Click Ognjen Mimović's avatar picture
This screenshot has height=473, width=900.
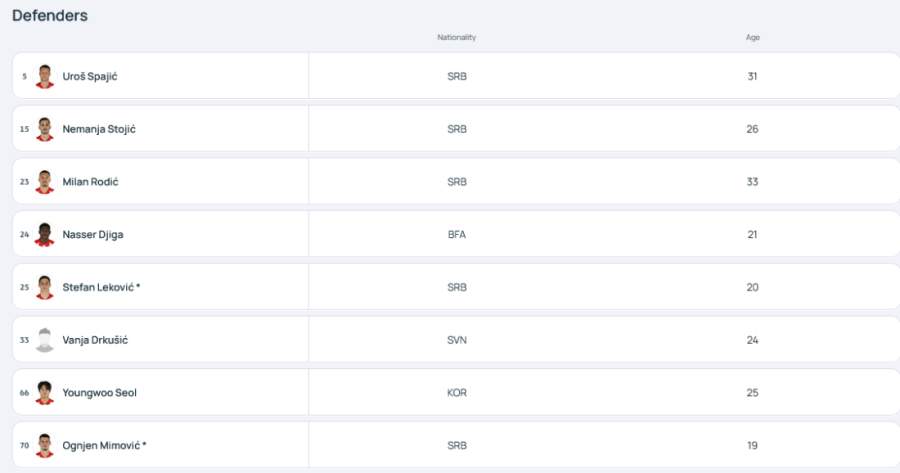[44, 445]
